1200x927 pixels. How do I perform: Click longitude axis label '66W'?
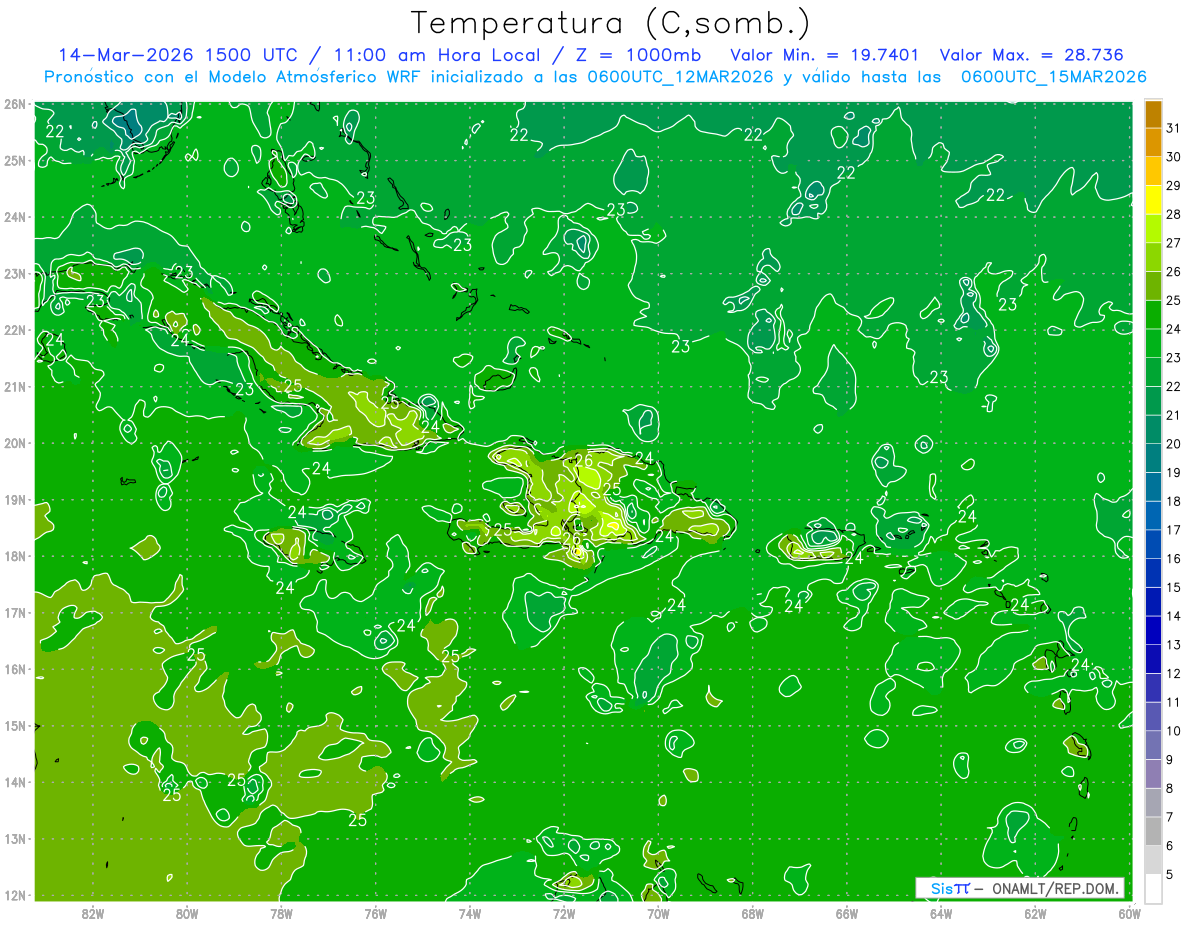(x=846, y=913)
